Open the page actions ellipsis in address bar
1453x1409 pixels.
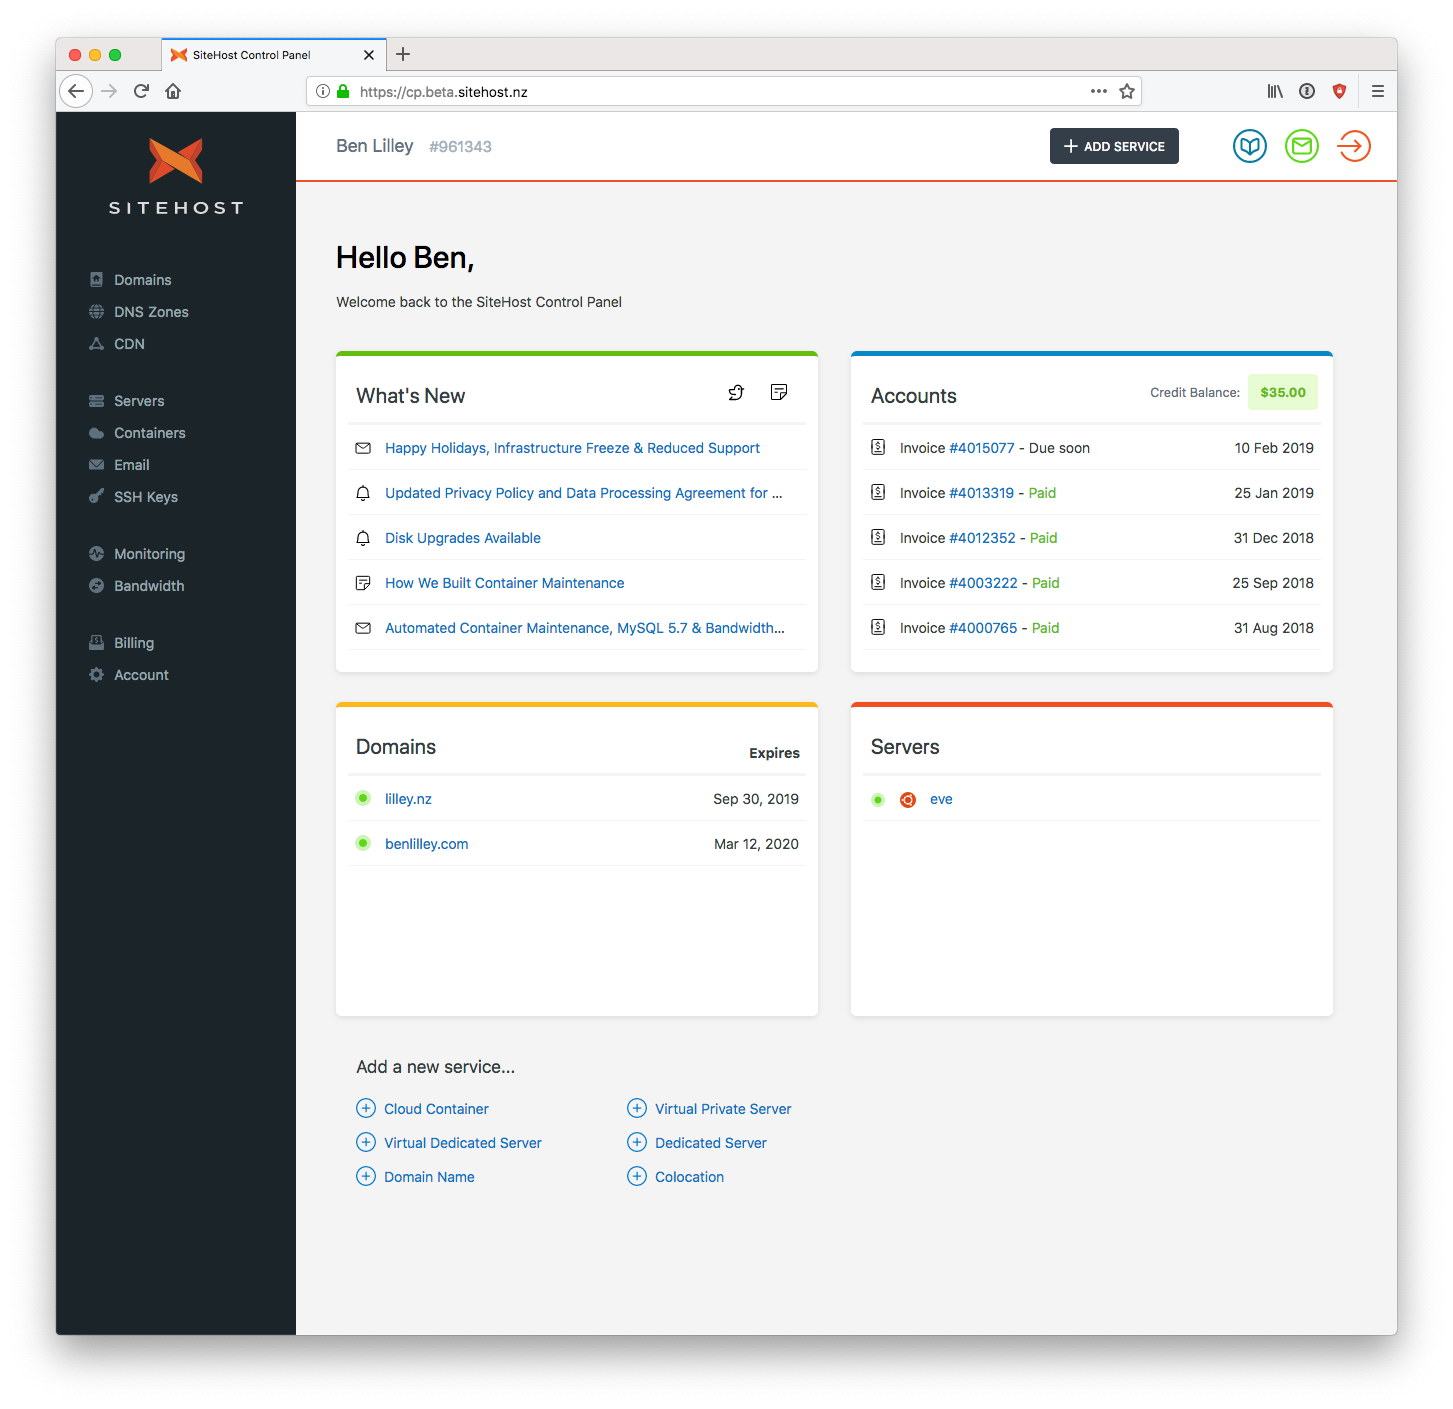pyautogui.click(x=1098, y=92)
